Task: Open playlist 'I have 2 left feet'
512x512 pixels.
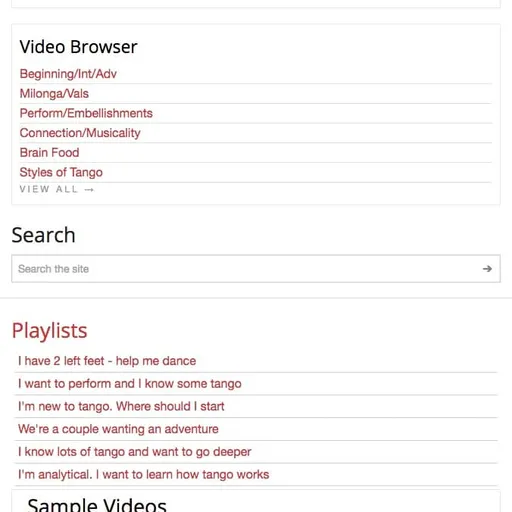Action: (107, 361)
